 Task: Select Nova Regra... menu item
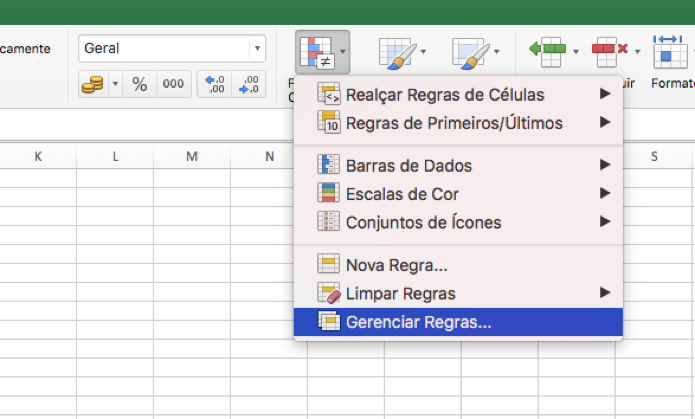coord(458,265)
